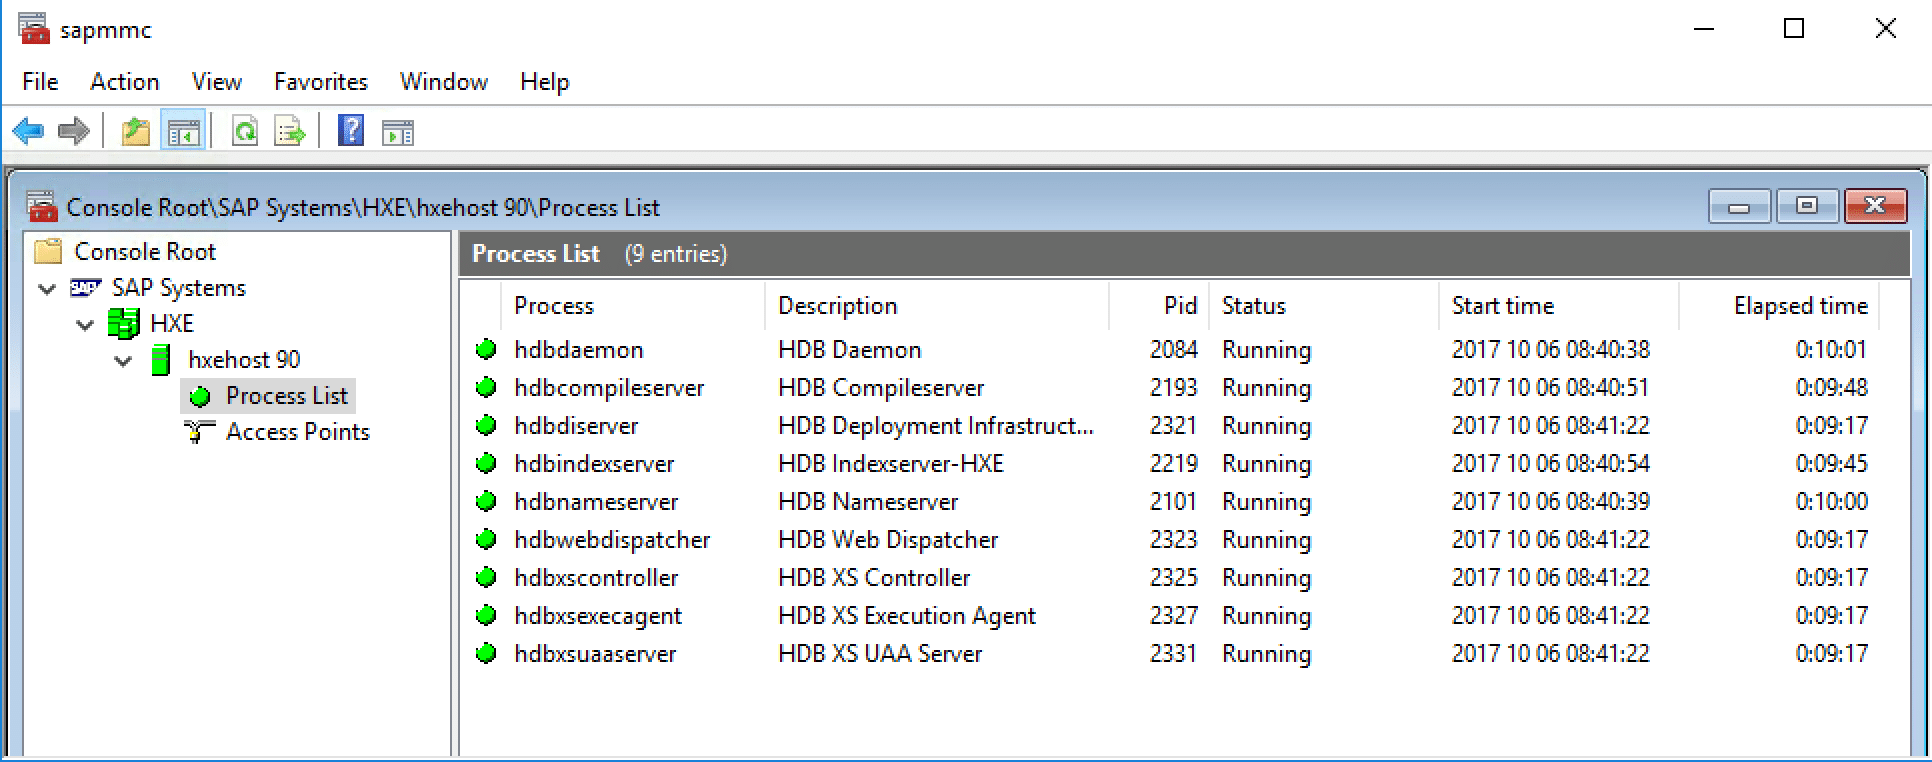
Task: Collapse the SAP Systems tree node
Action: click(47, 289)
